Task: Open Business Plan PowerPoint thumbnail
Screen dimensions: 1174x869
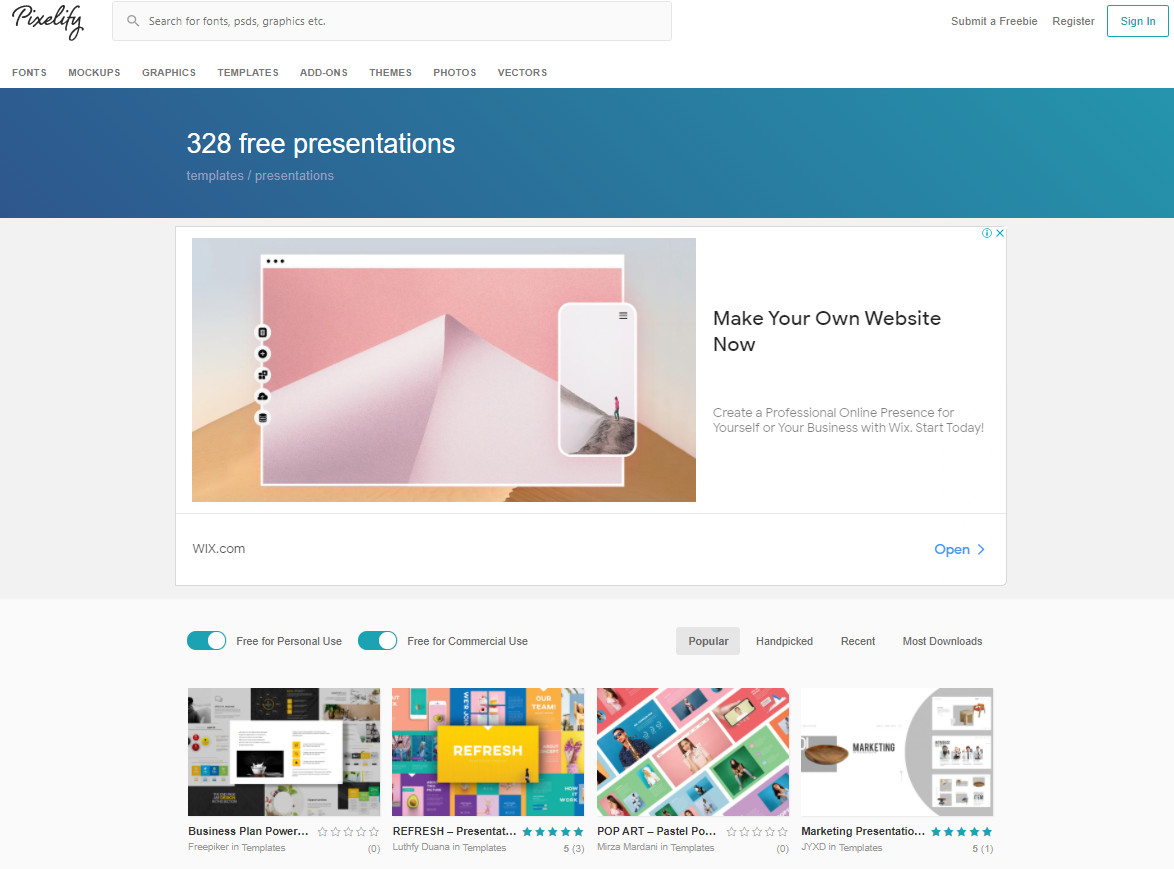Action: point(284,751)
